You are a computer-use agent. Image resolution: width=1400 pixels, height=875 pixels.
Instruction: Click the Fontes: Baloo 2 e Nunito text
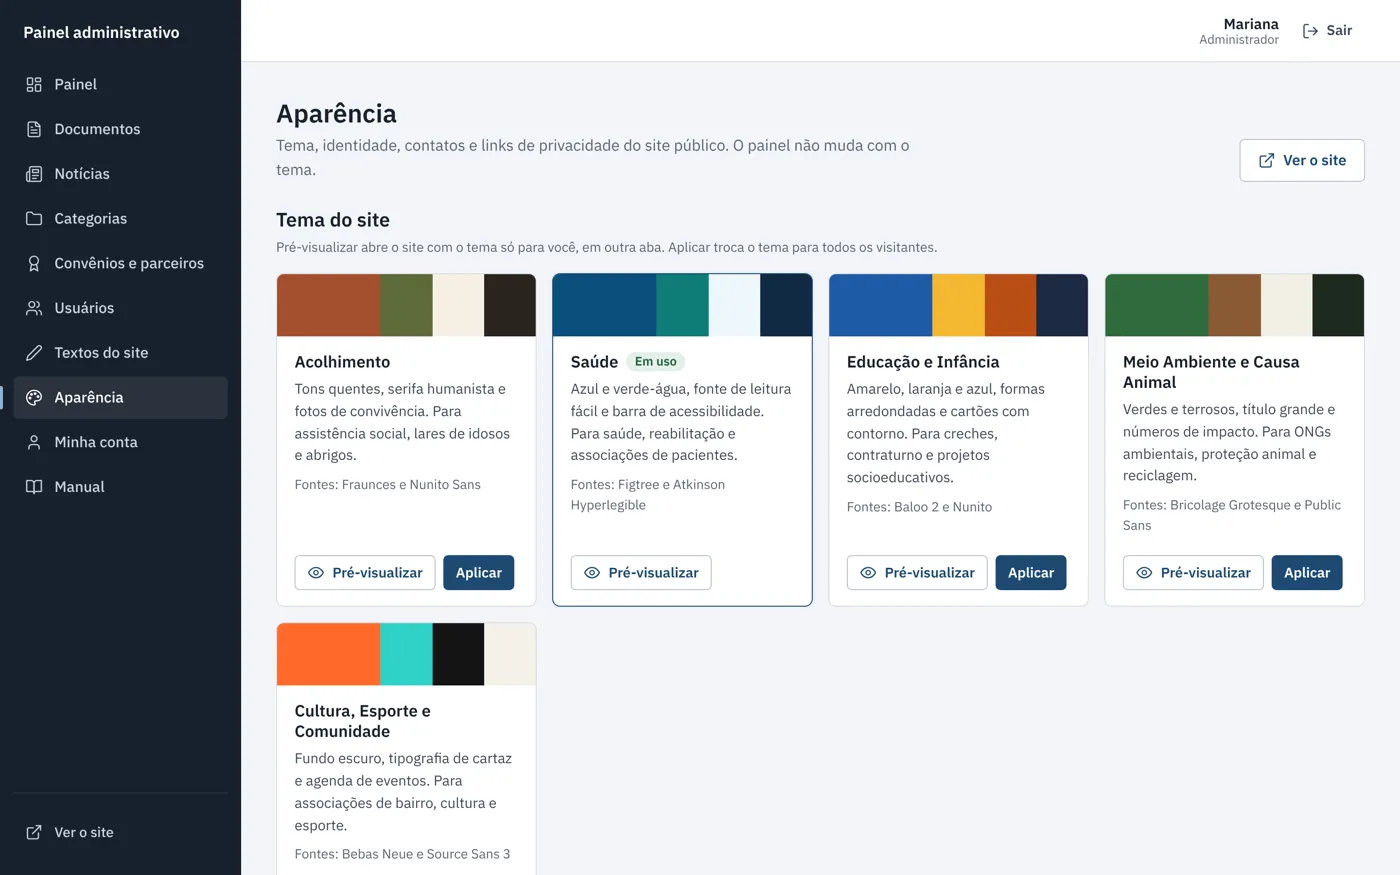tap(919, 507)
